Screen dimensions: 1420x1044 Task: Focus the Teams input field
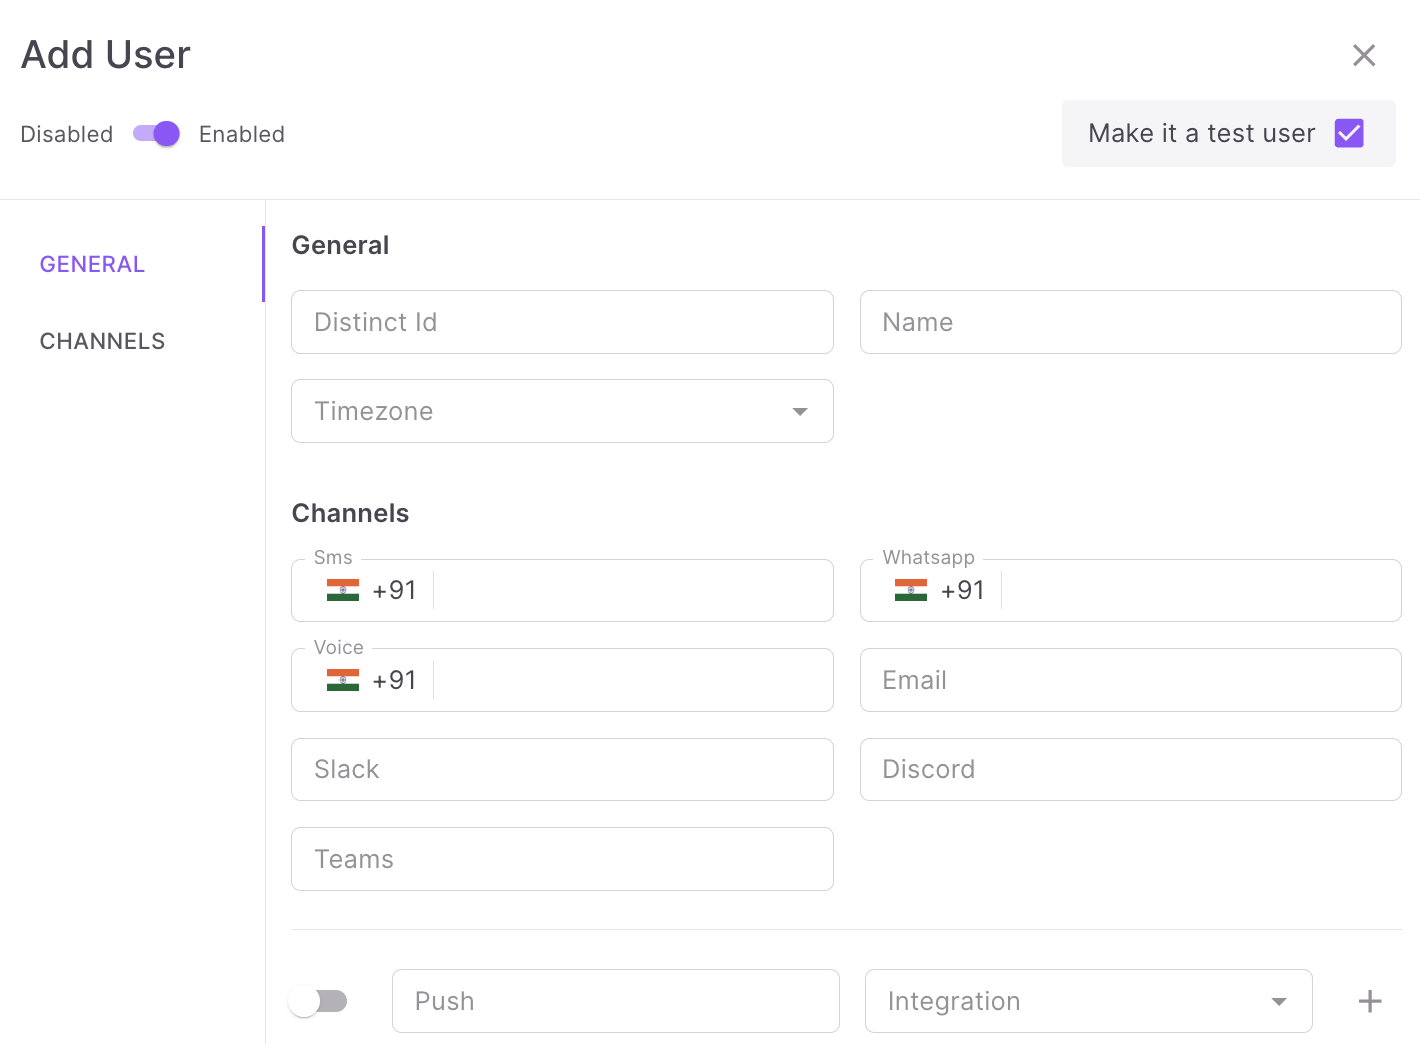point(562,859)
